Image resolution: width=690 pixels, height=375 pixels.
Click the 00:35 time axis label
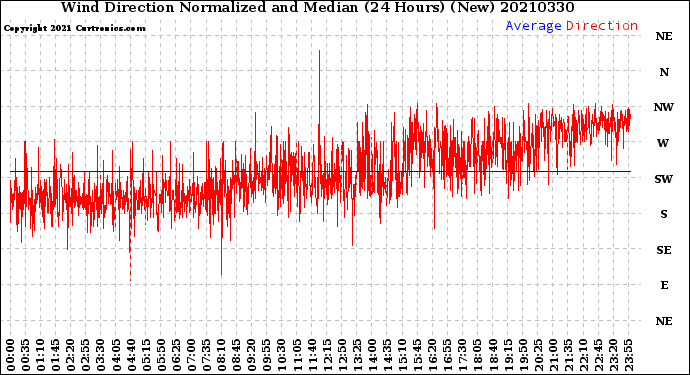pos(26,355)
